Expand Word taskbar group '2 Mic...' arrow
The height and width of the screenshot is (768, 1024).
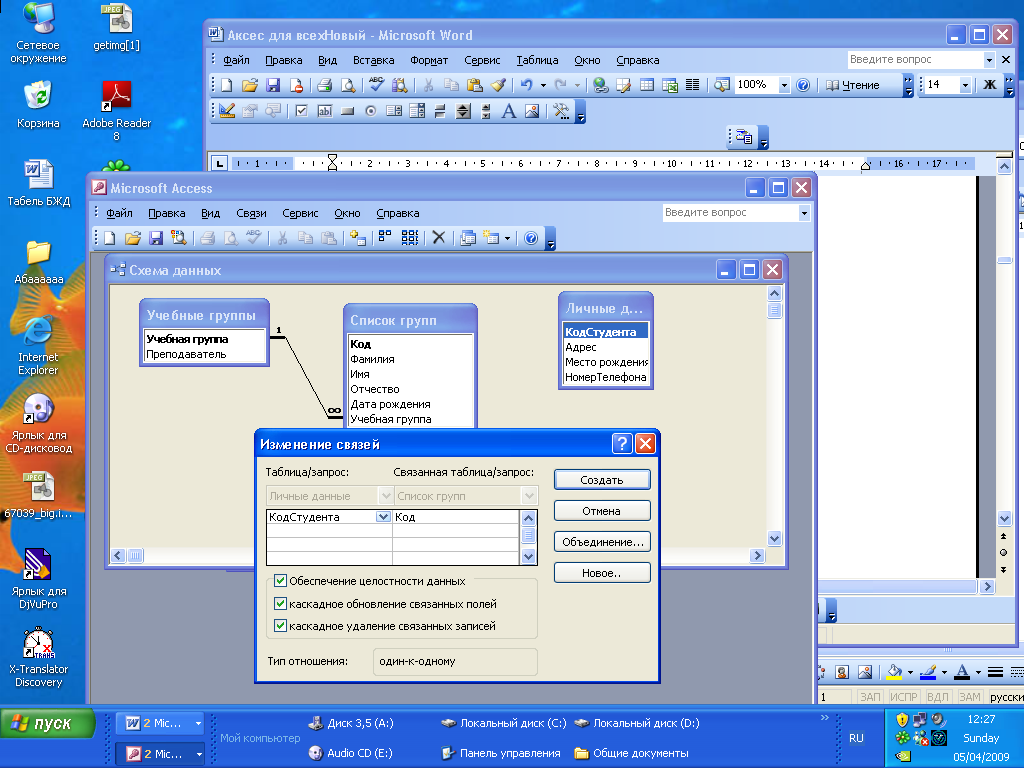click(198, 723)
